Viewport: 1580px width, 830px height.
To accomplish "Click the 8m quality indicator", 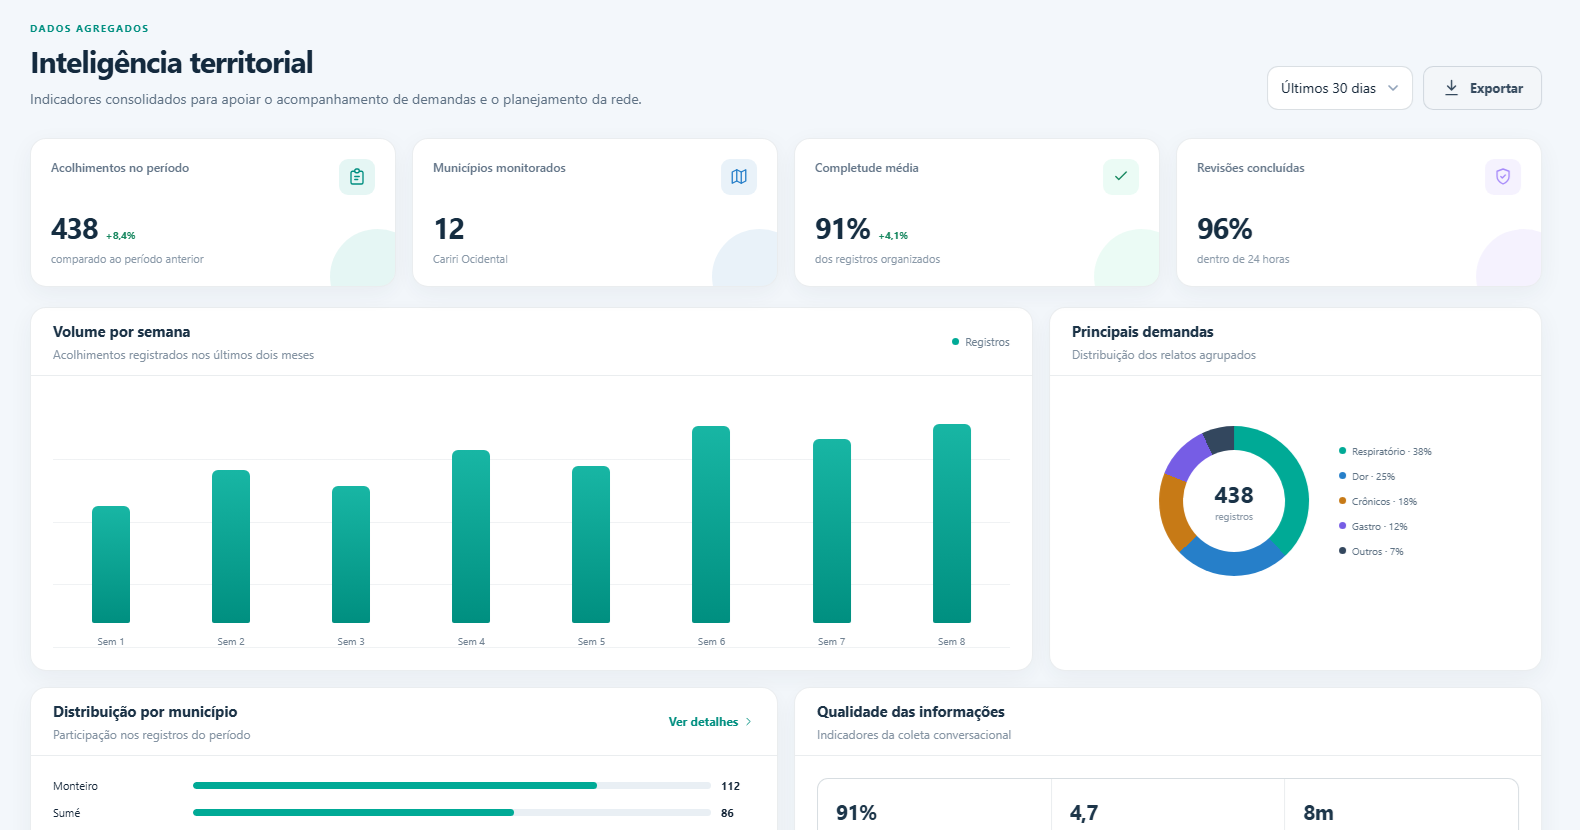I will [1318, 813].
